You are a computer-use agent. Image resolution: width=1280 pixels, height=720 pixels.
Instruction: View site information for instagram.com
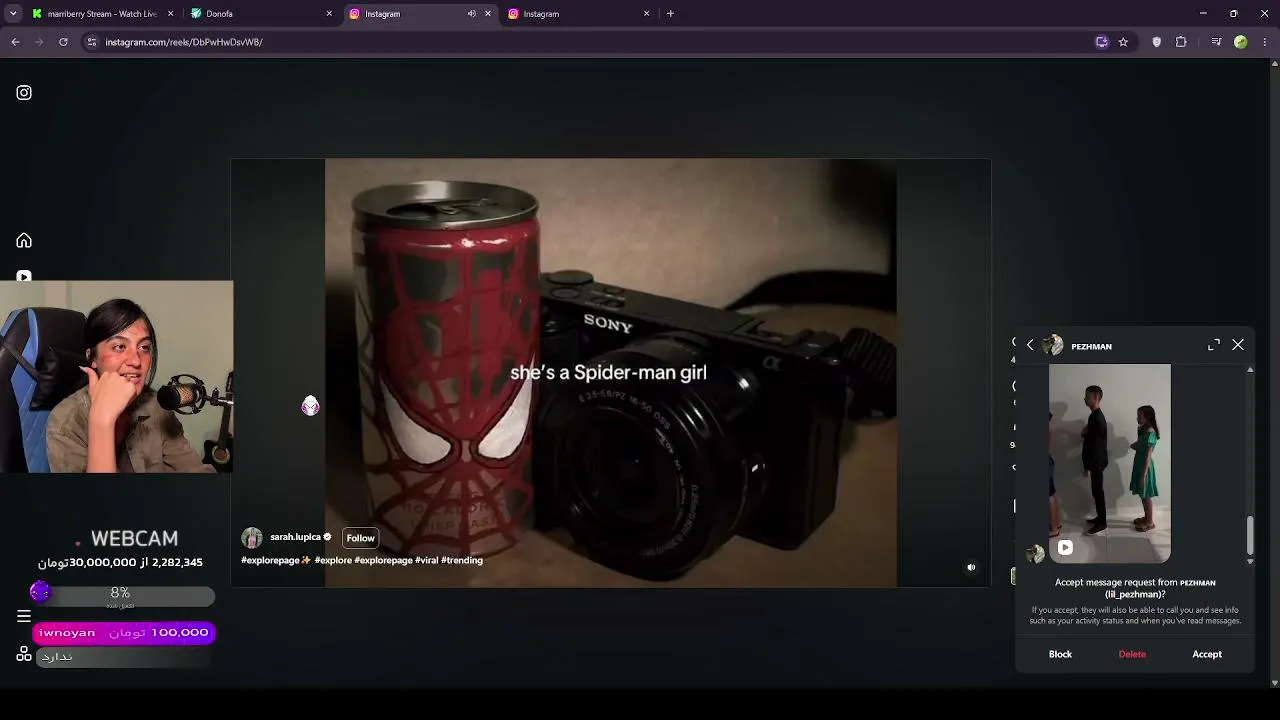click(x=92, y=42)
